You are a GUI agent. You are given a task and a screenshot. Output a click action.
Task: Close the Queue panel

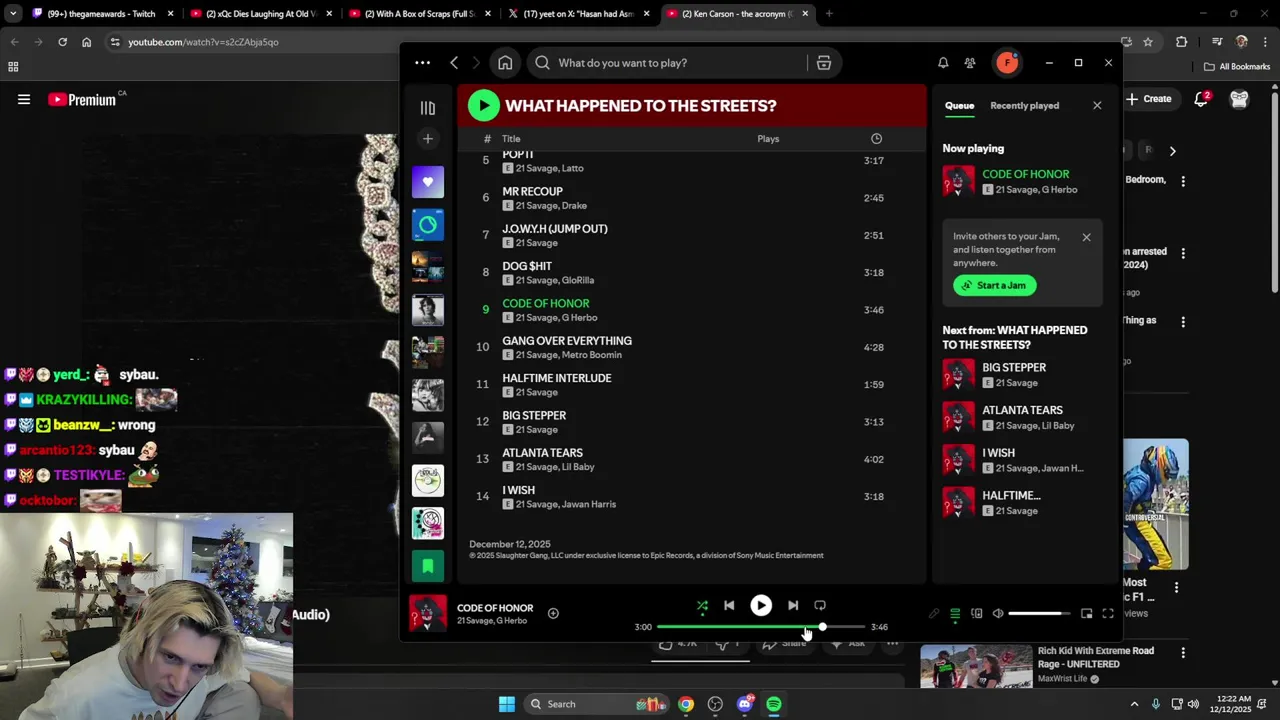1097,105
